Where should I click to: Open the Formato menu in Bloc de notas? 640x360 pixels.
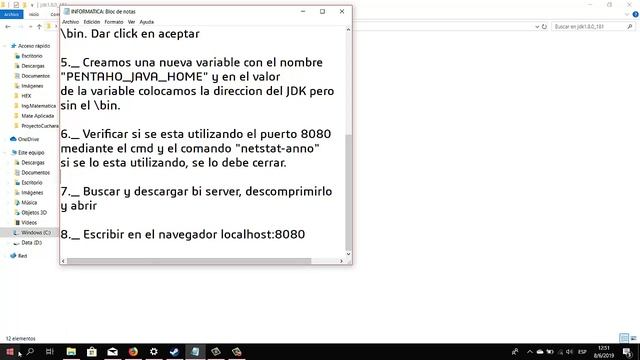113,22
